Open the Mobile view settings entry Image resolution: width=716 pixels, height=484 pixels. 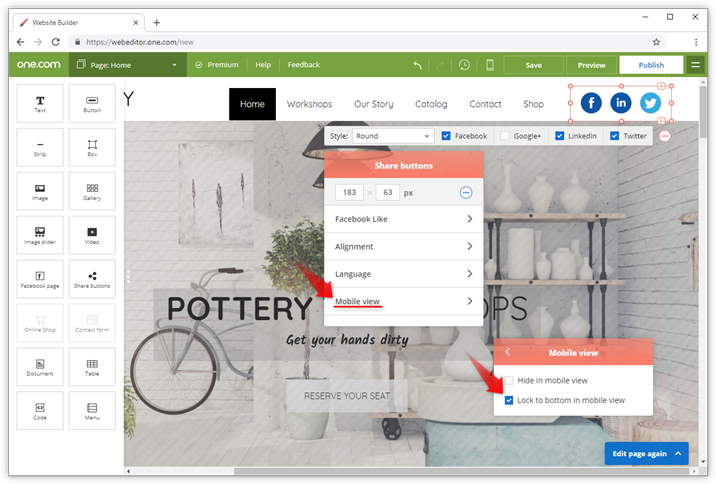[x=403, y=301]
